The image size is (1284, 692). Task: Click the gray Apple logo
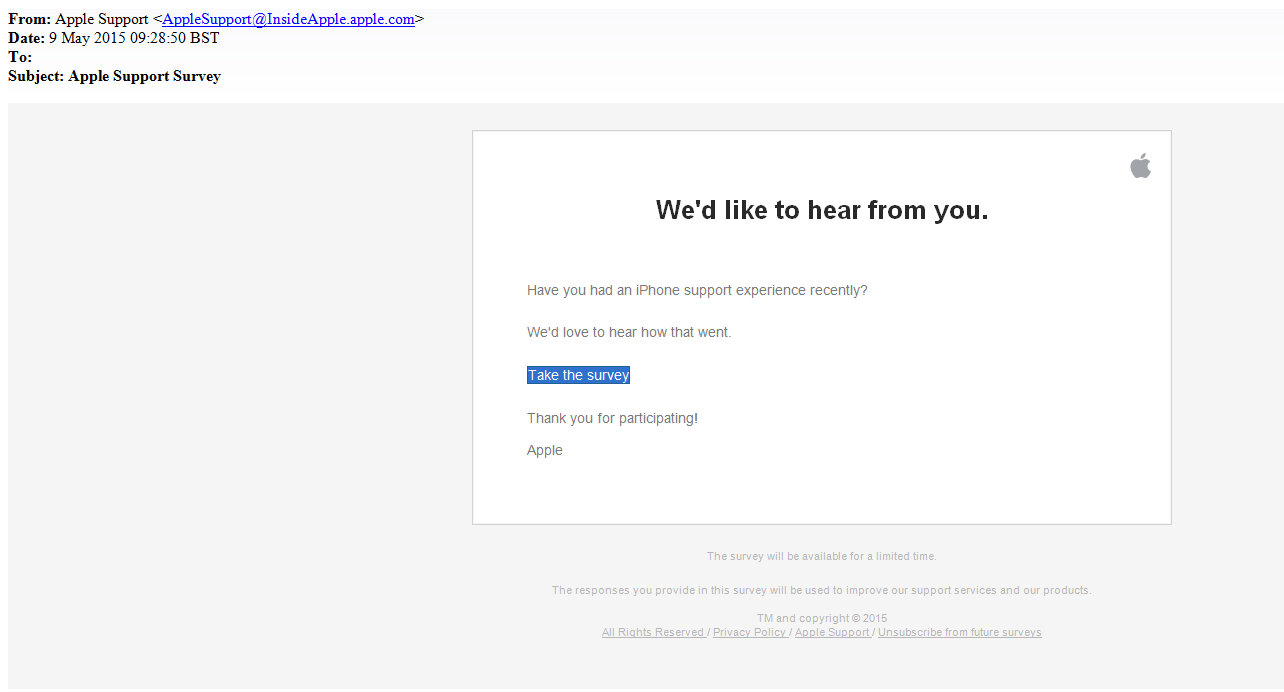click(x=1141, y=166)
